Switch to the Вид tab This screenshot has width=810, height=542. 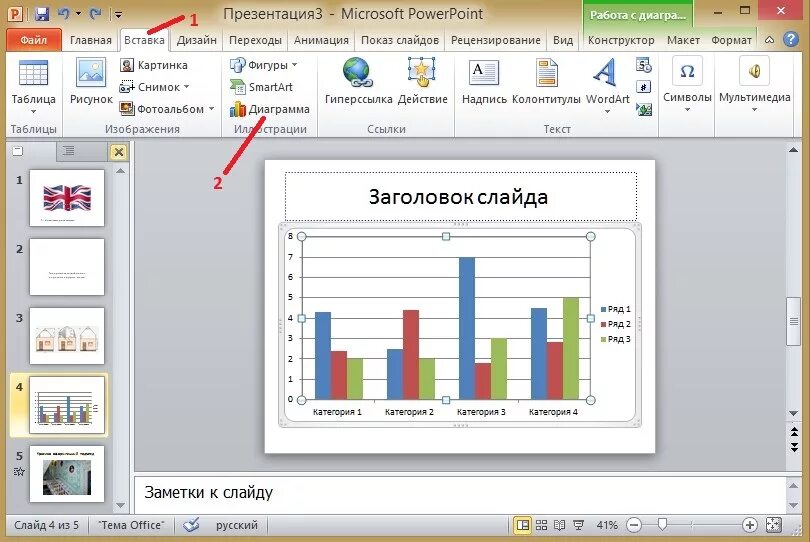563,40
